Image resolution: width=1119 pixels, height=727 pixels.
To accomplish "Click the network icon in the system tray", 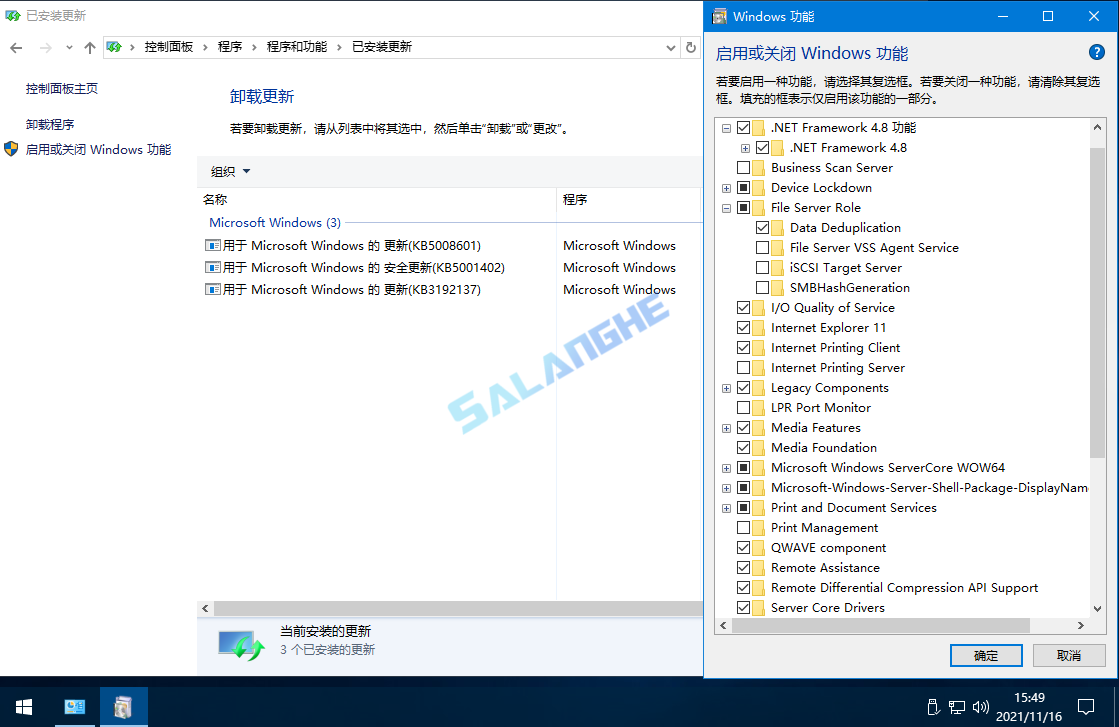I will pos(957,707).
